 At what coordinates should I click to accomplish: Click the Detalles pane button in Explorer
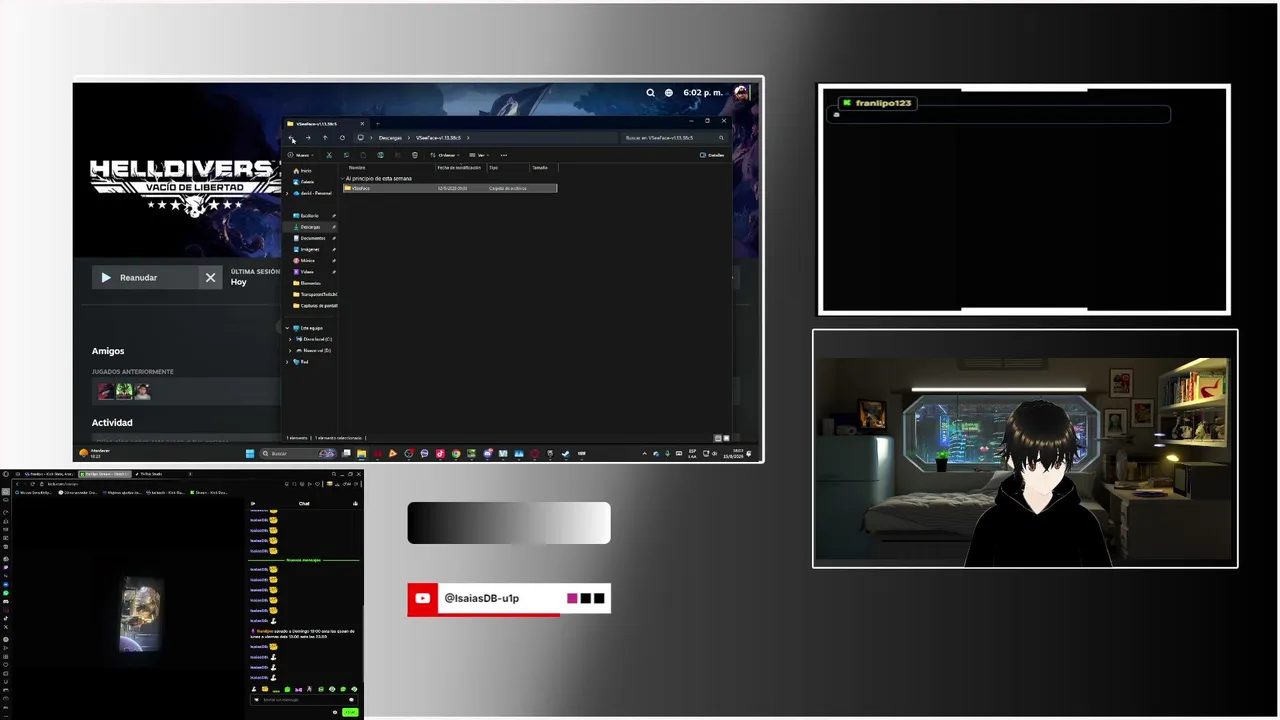coord(713,155)
